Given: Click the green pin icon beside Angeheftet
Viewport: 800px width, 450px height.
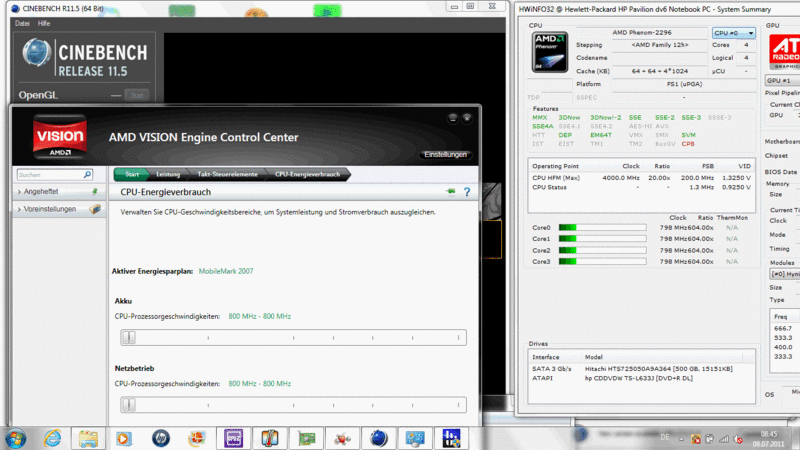Looking at the screenshot, I should (x=94, y=191).
